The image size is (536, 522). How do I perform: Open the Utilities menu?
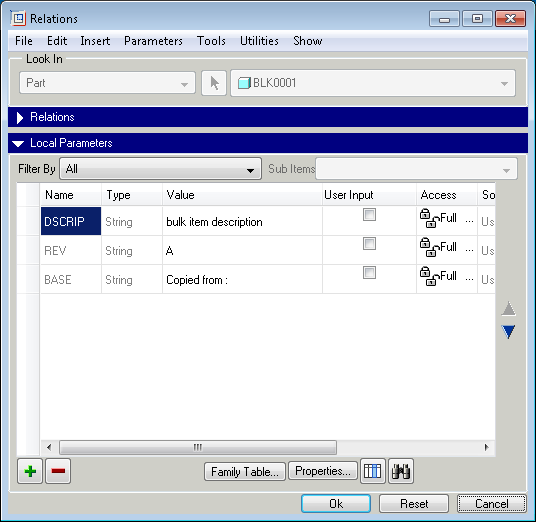tap(259, 41)
